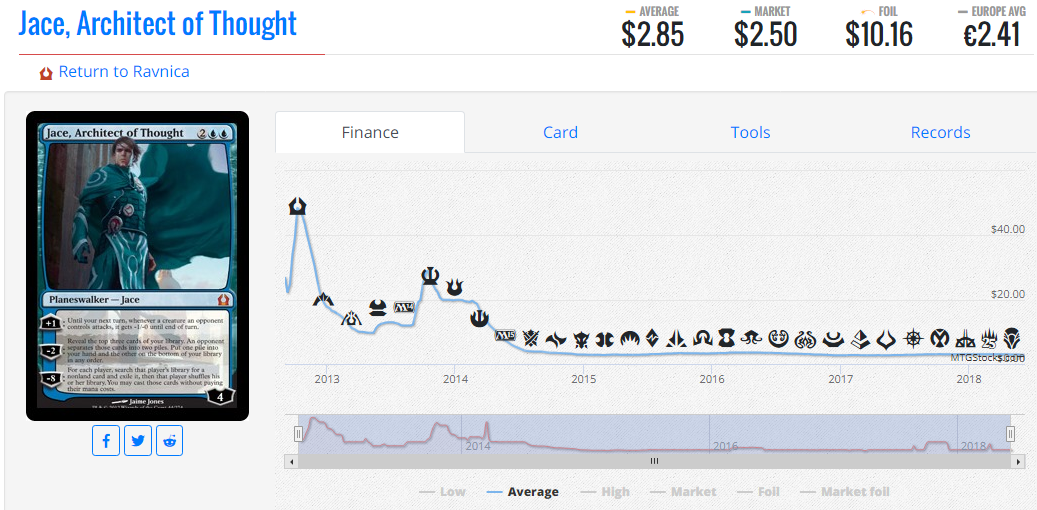
Task: Show the Market foil series in legend
Action: point(845,491)
